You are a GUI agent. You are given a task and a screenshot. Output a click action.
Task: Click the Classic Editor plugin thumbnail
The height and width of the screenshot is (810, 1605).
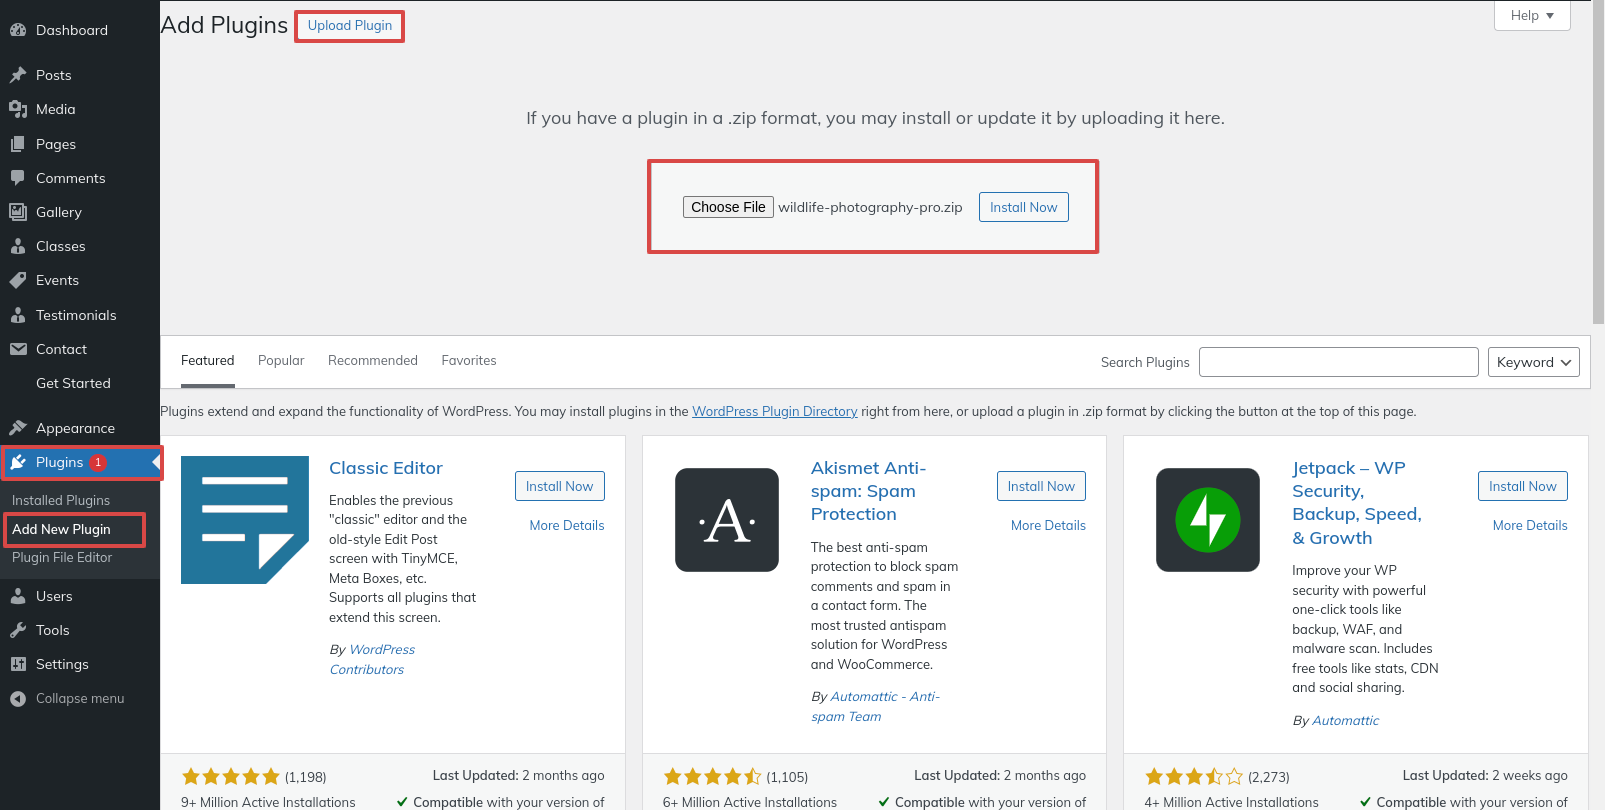click(x=245, y=520)
